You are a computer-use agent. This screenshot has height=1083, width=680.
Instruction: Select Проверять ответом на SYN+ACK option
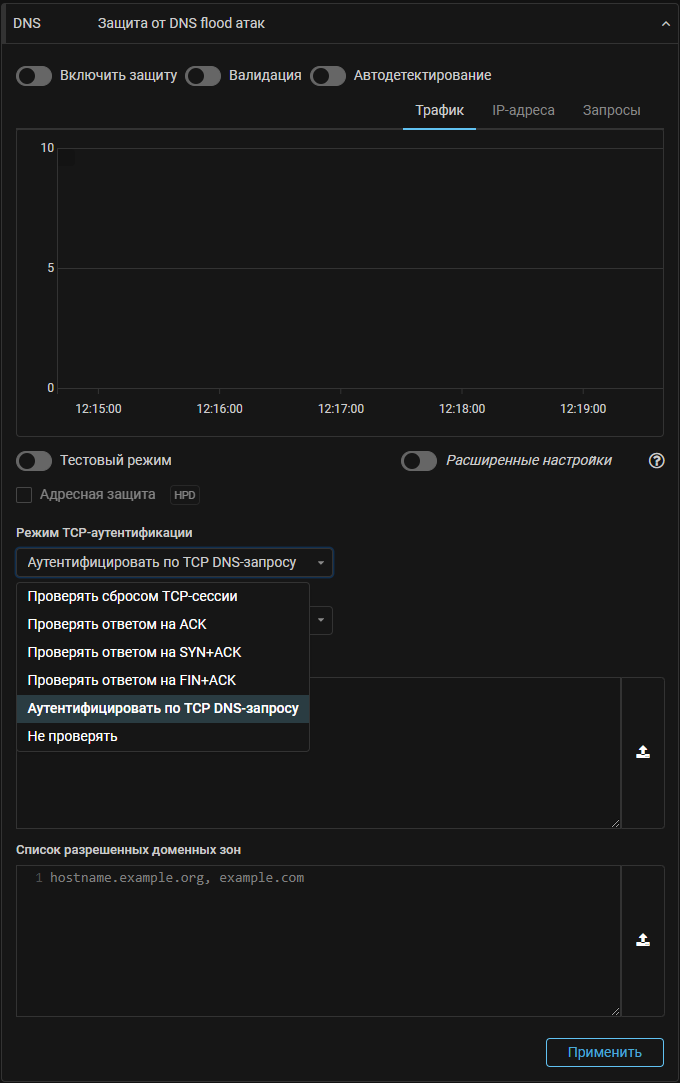click(134, 652)
